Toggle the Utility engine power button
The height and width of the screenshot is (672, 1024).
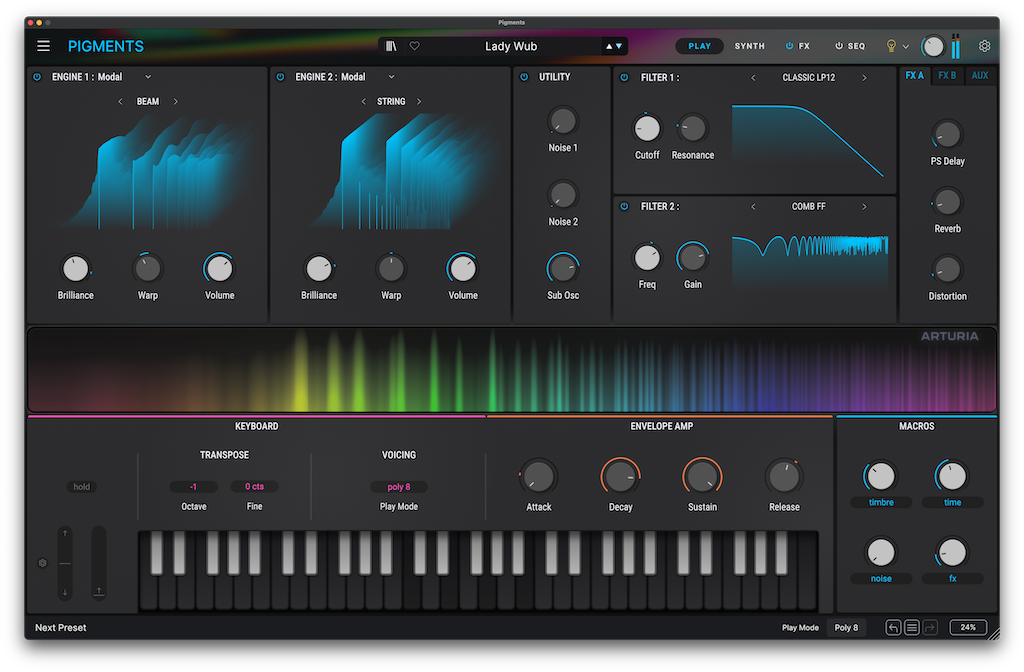point(524,77)
